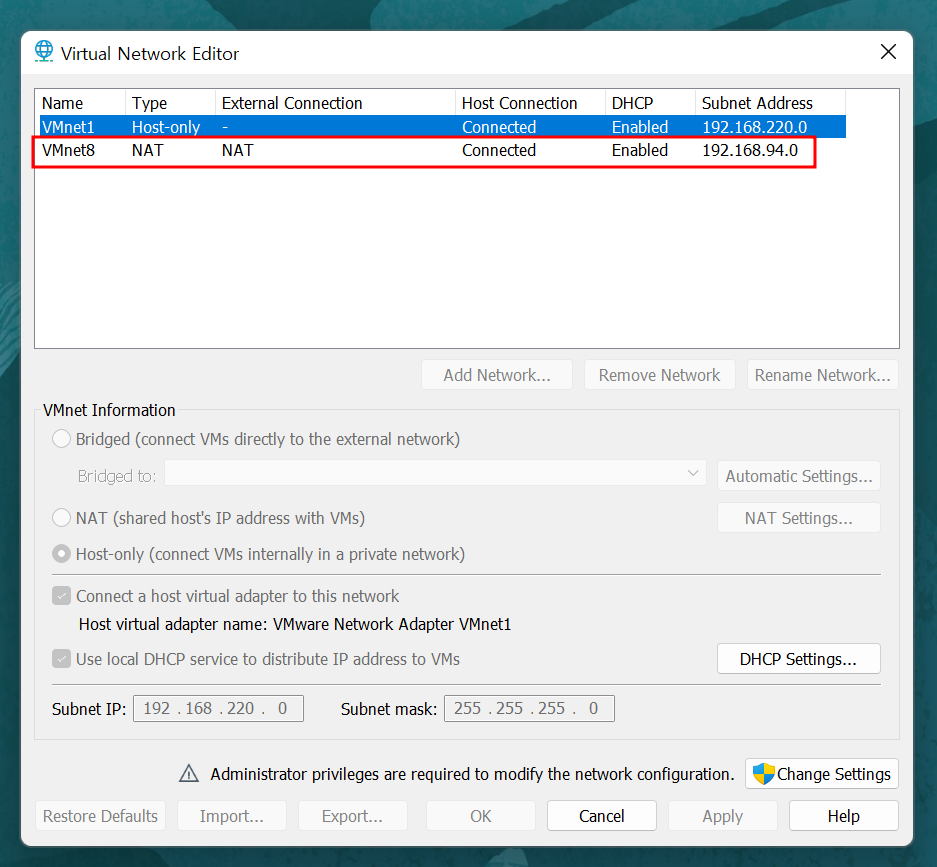The image size is (937, 867).
Task: Click the External Connection column header
Action: 335,103
